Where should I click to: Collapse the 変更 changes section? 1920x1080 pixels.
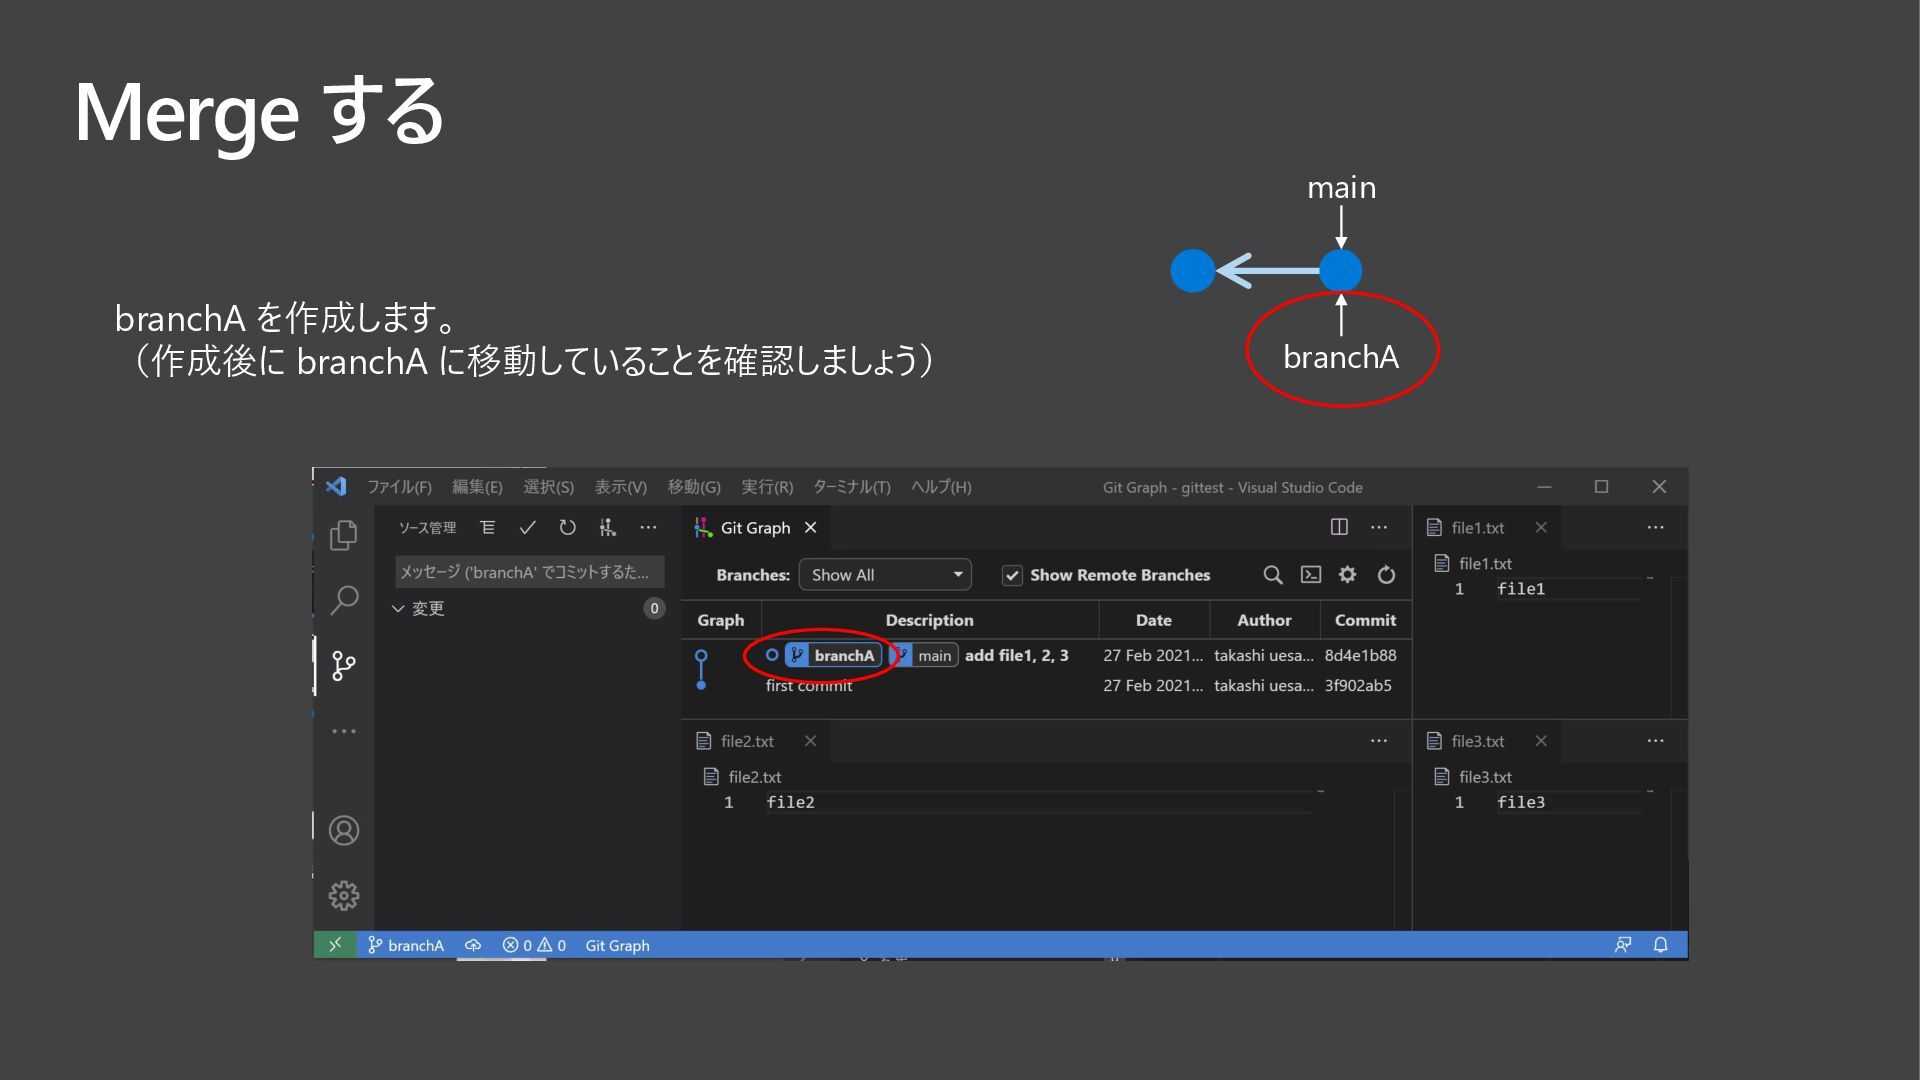click(398, 608)
